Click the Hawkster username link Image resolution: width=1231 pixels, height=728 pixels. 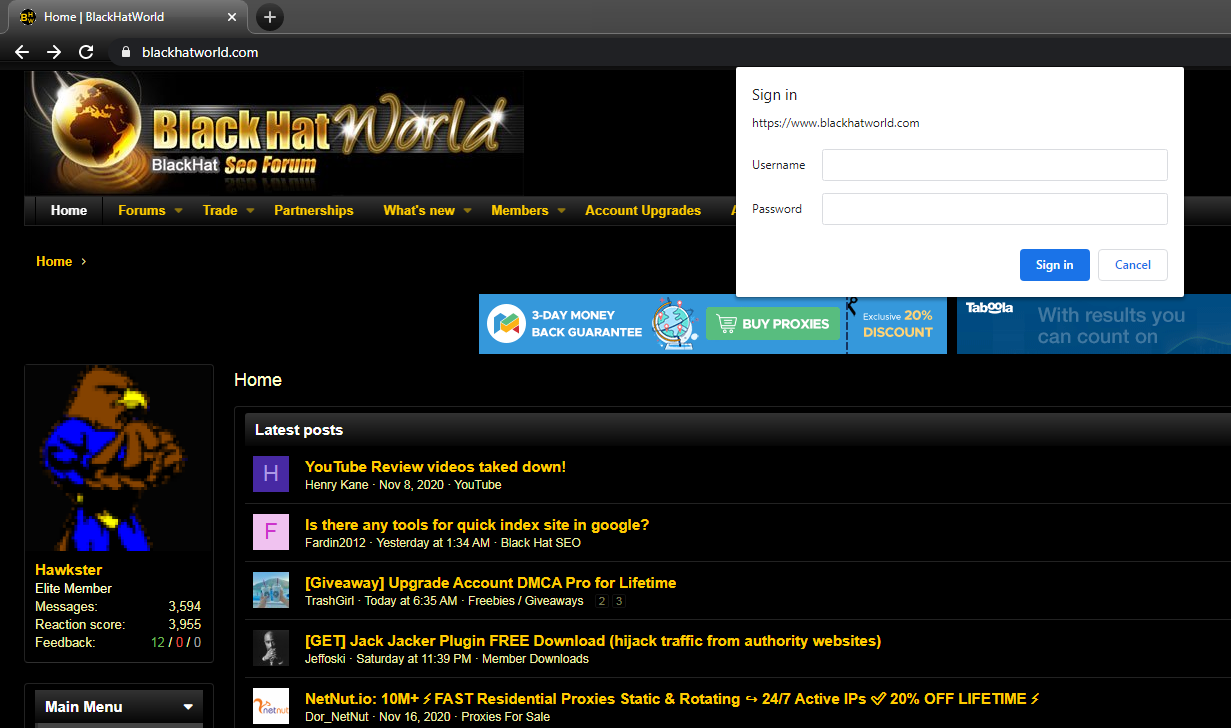[x=69, y=570]
